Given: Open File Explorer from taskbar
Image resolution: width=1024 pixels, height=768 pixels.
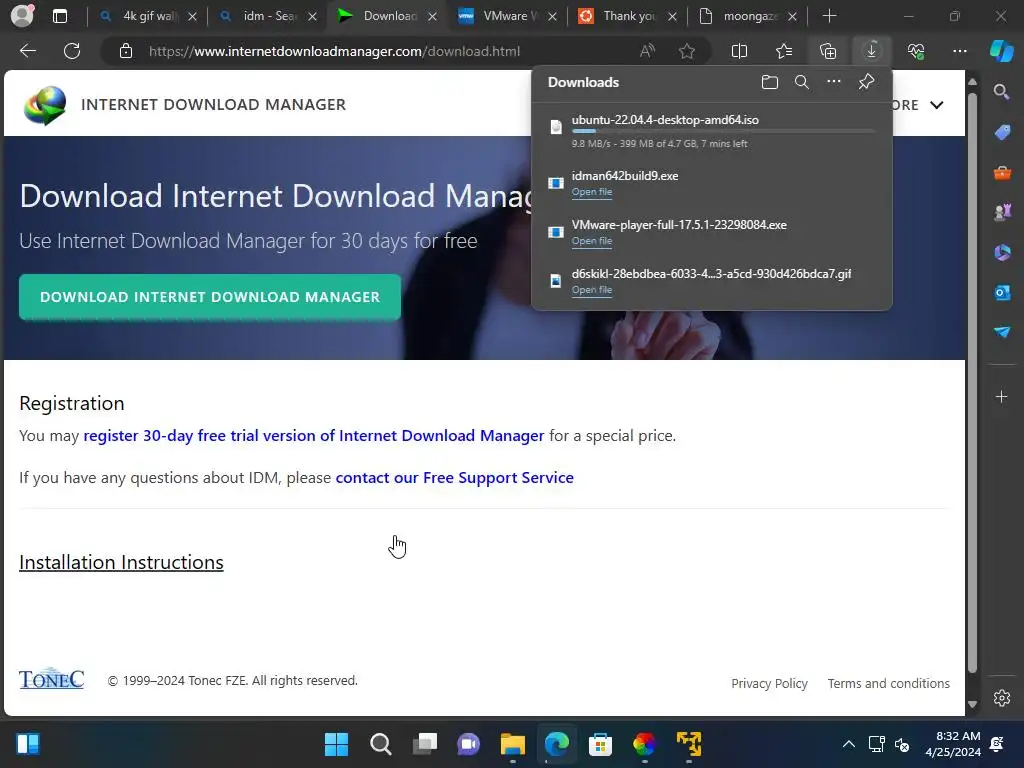Looking at the screenshot, I should (513, 744).
